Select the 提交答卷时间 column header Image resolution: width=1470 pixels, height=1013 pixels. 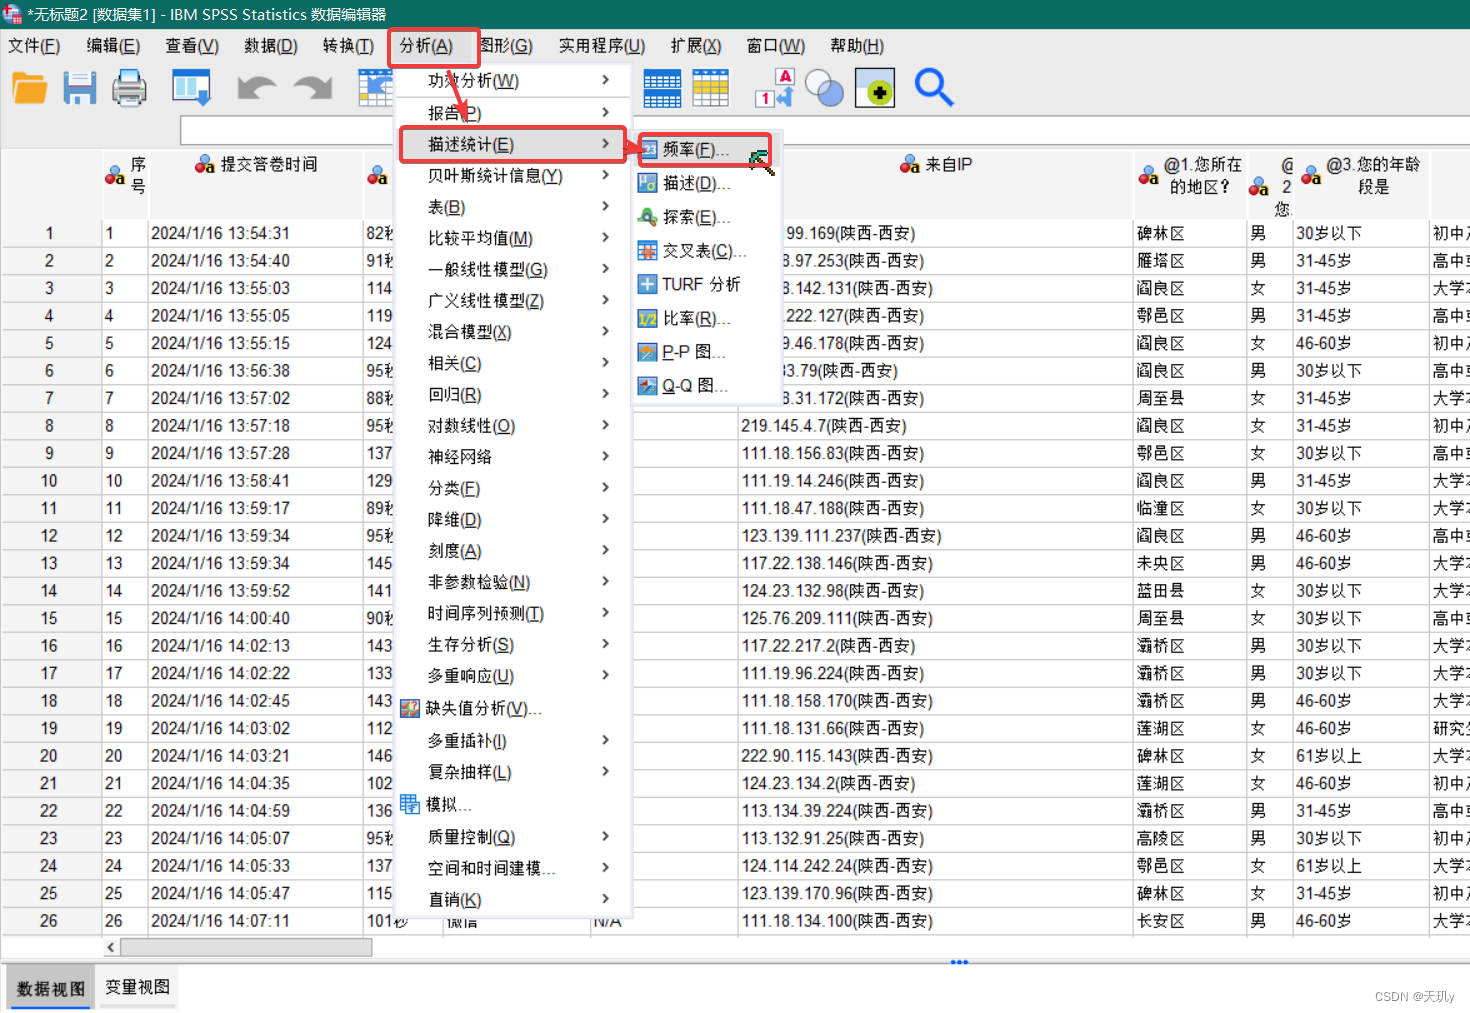pos(256,165)
